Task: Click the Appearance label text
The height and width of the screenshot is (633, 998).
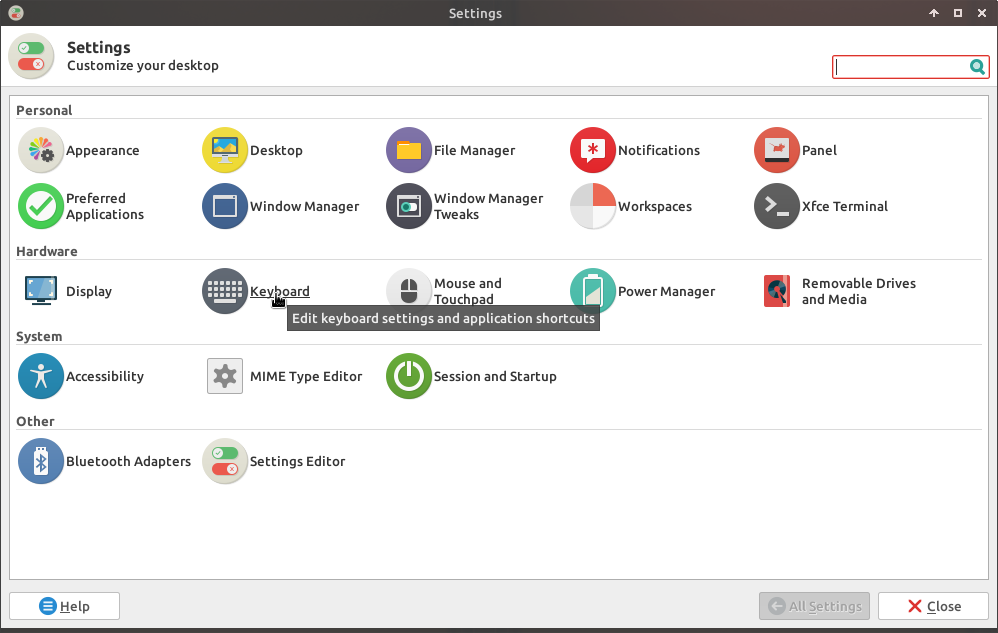Action: point(102,151)
